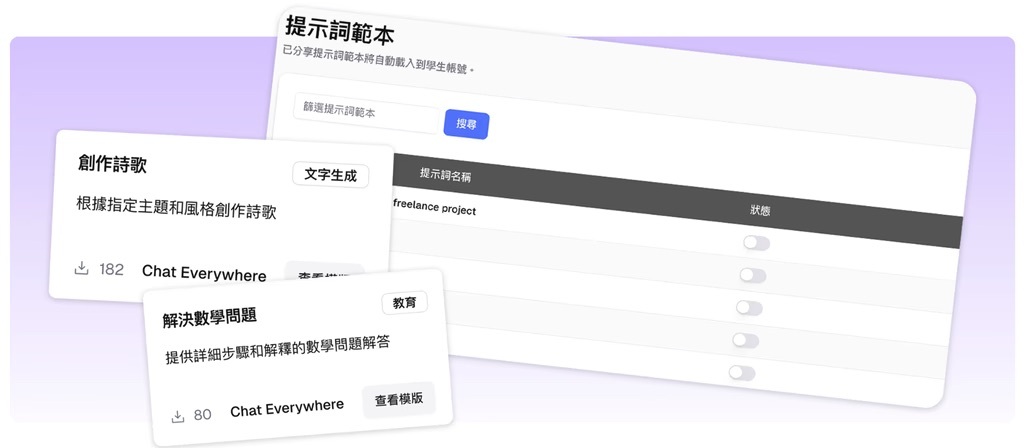The image size is (1024, 448).
Task: Focus the 篩選提示詞範本 filter input
Action: click(366, 113)
